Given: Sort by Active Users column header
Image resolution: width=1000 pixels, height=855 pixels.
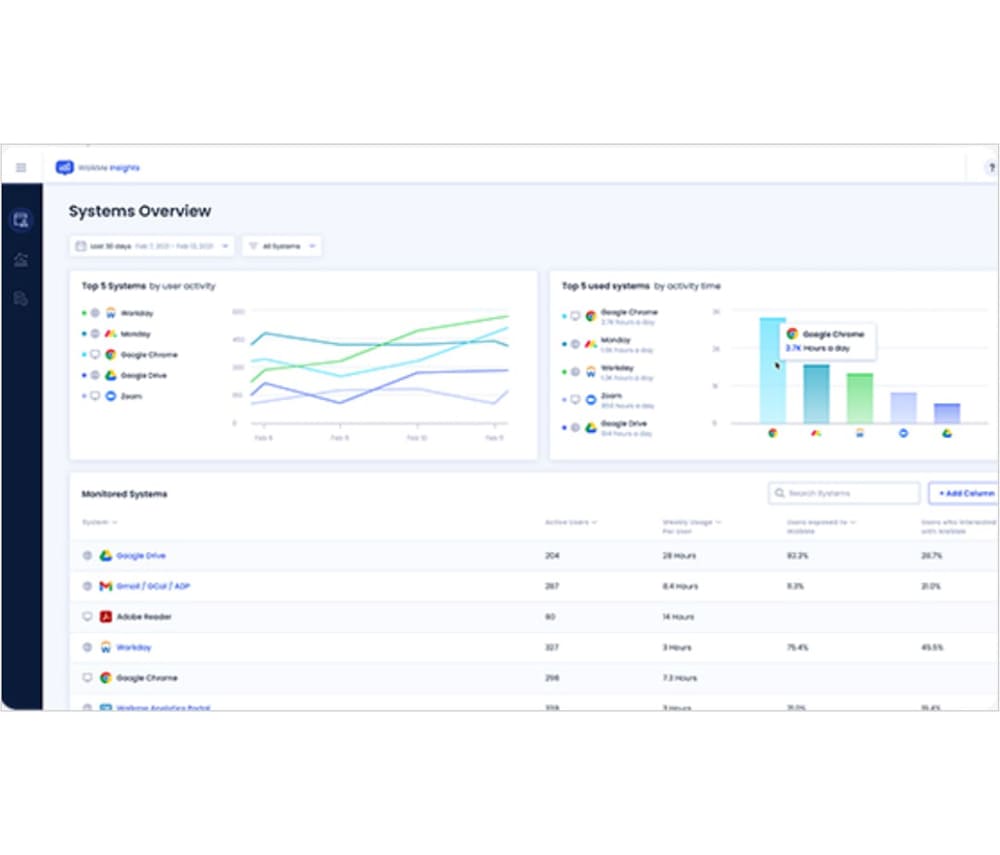Looking at the screenshot, I should (x=570, y=522).
